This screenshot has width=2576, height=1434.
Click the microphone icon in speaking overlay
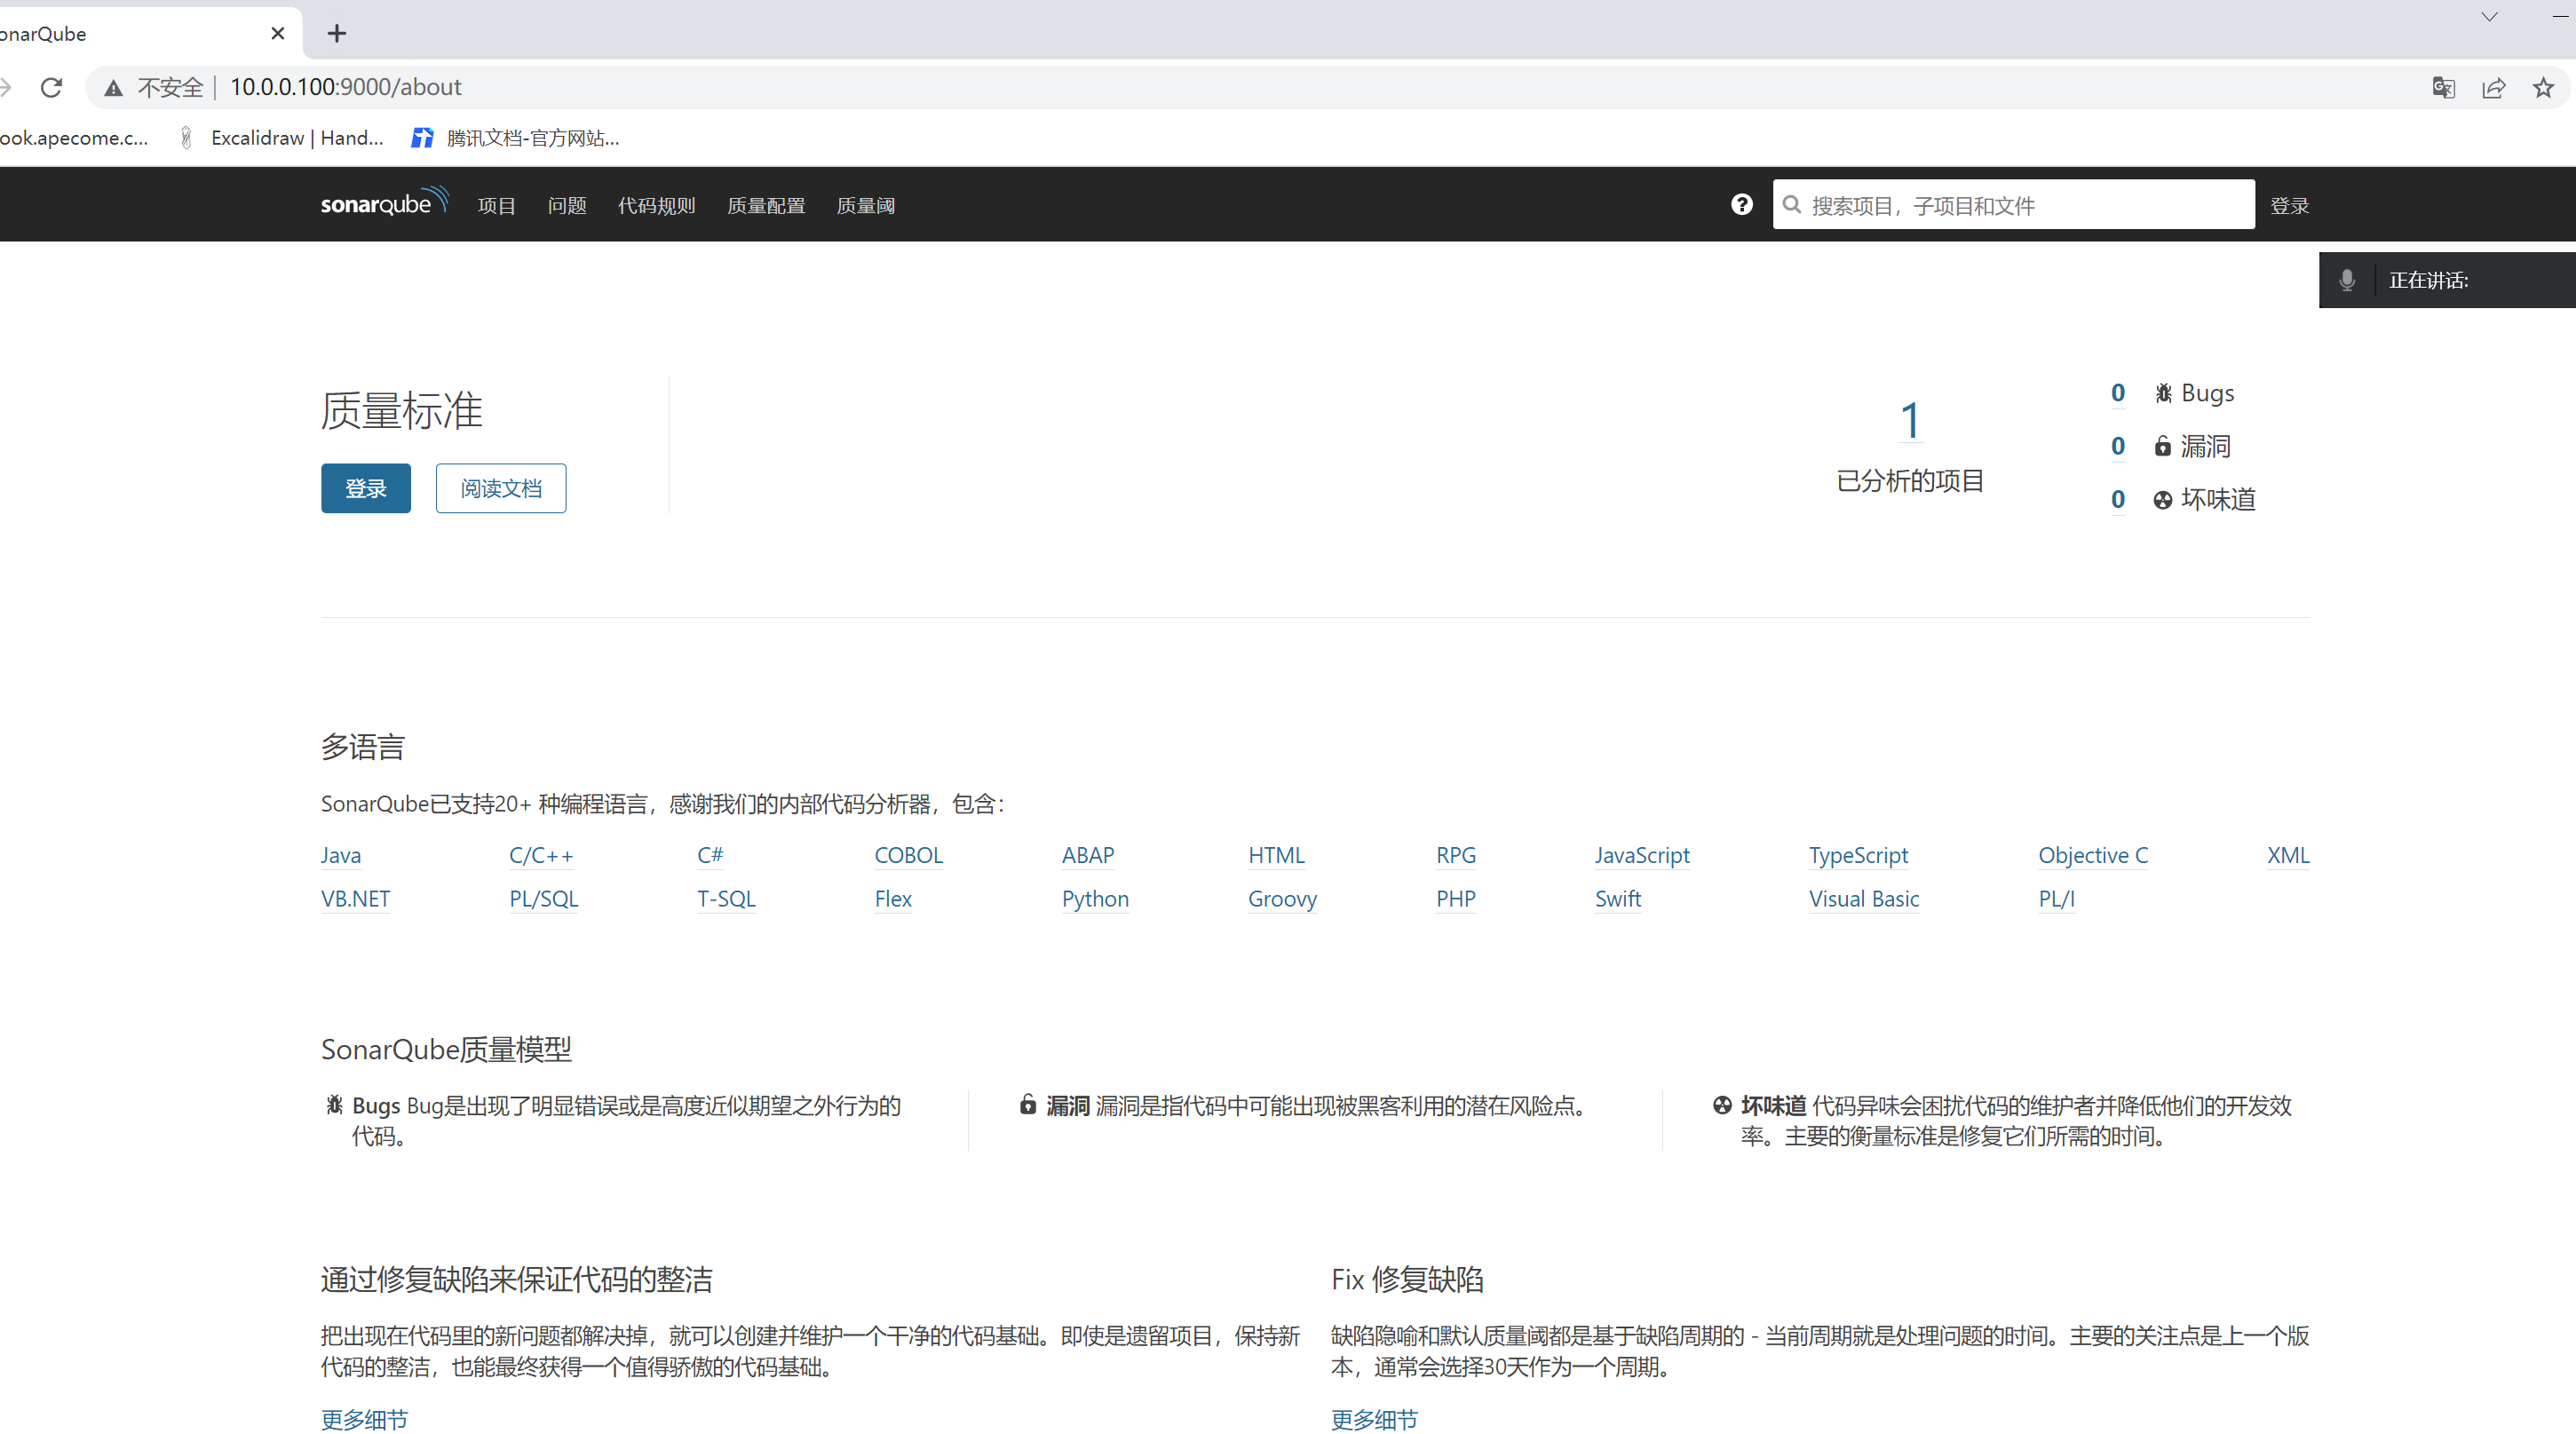pos(2347,280)
